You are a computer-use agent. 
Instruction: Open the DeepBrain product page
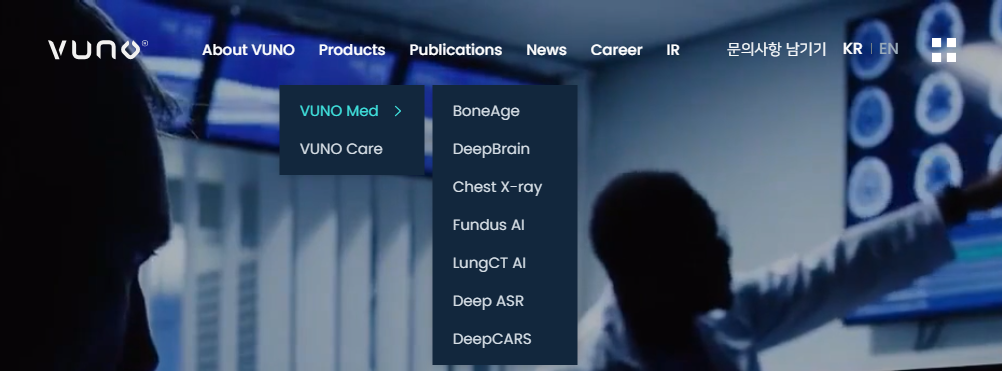[491, 149]
